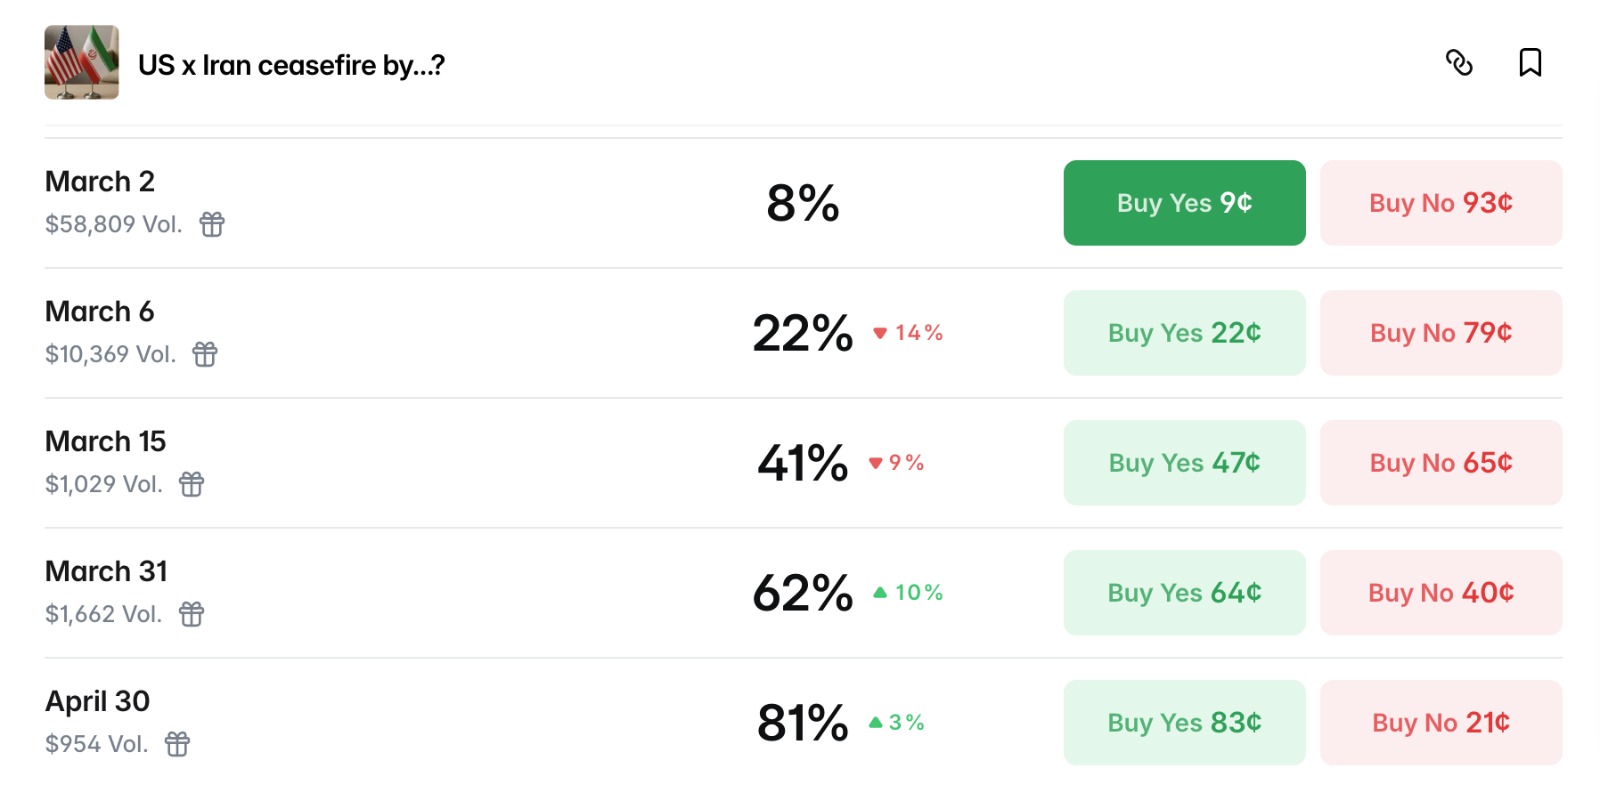Choose Buy Yes 22¢ for March 6

point(1184,333)
